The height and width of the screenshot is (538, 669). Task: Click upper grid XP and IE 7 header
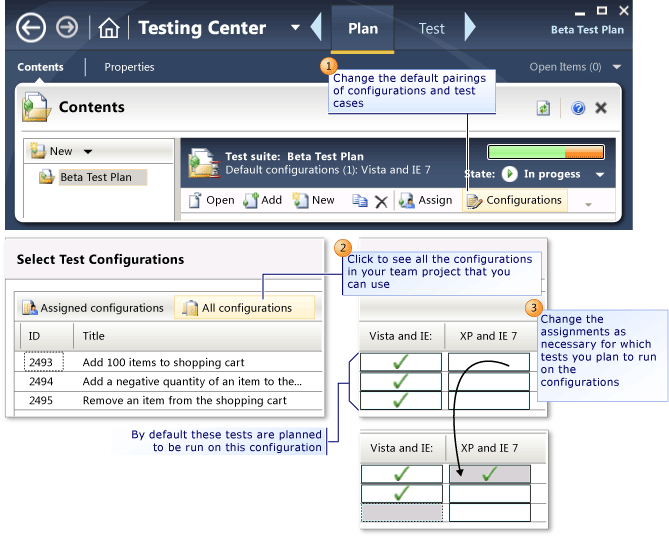click(x=488, y=336)
